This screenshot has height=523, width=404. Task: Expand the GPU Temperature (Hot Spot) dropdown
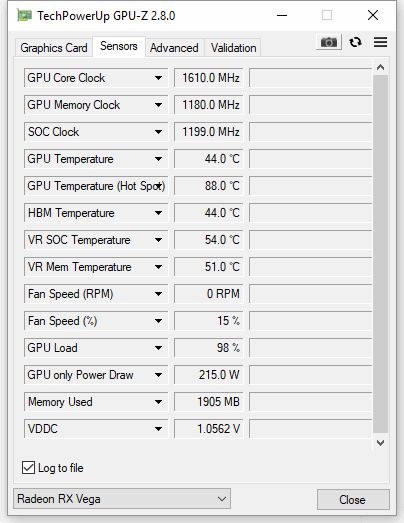pyautogui.click(x=159, y=186)
